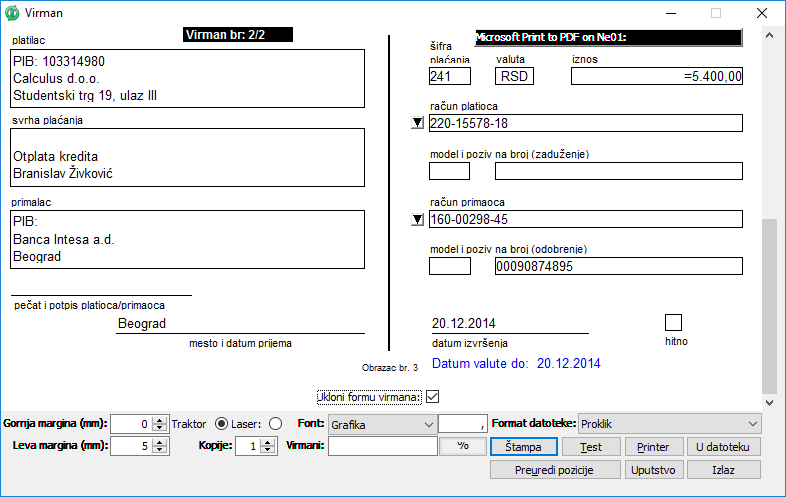Select the Traktor radio button
Image resolution: width=786 pixels, height=497 pixels.
[x=222, y=423]
